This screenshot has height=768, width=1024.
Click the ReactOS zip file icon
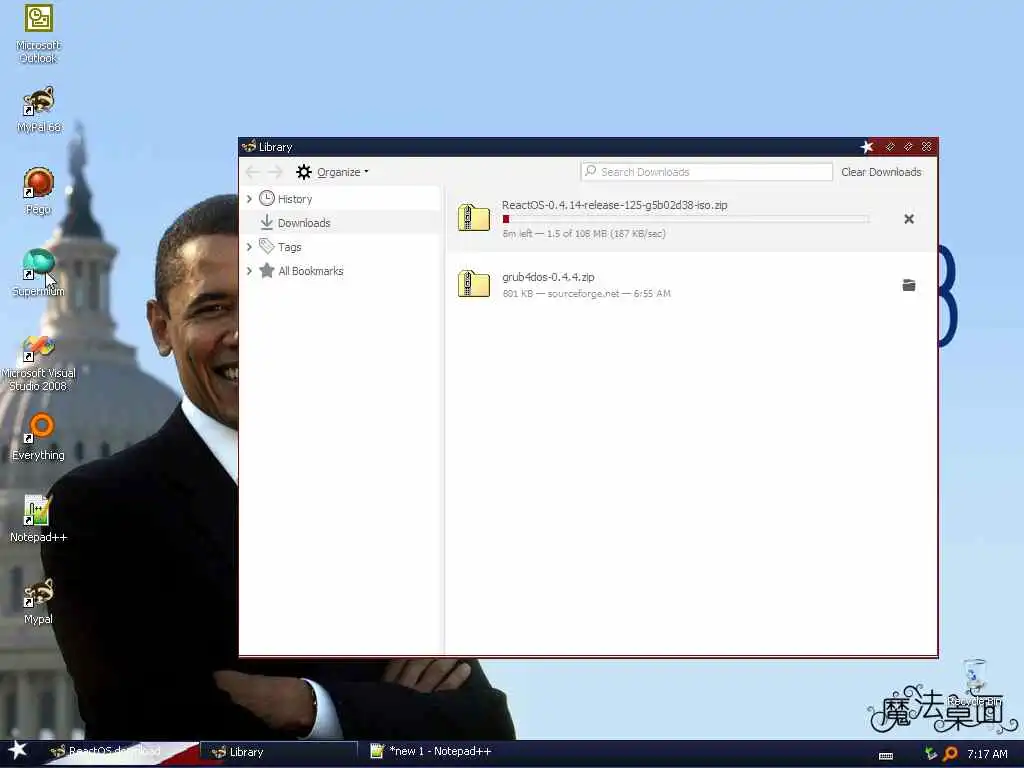[x=473, y=217]
